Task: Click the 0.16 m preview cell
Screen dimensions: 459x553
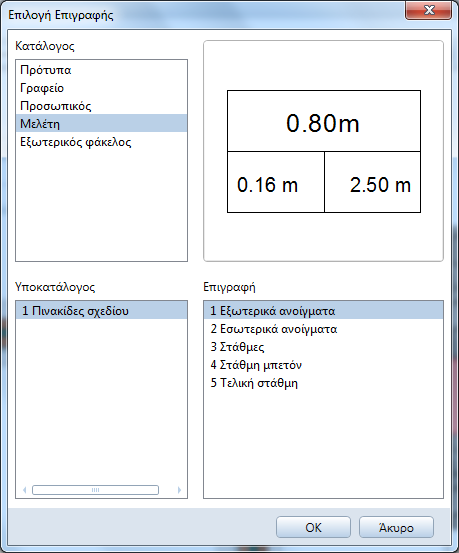Action: 276,182
